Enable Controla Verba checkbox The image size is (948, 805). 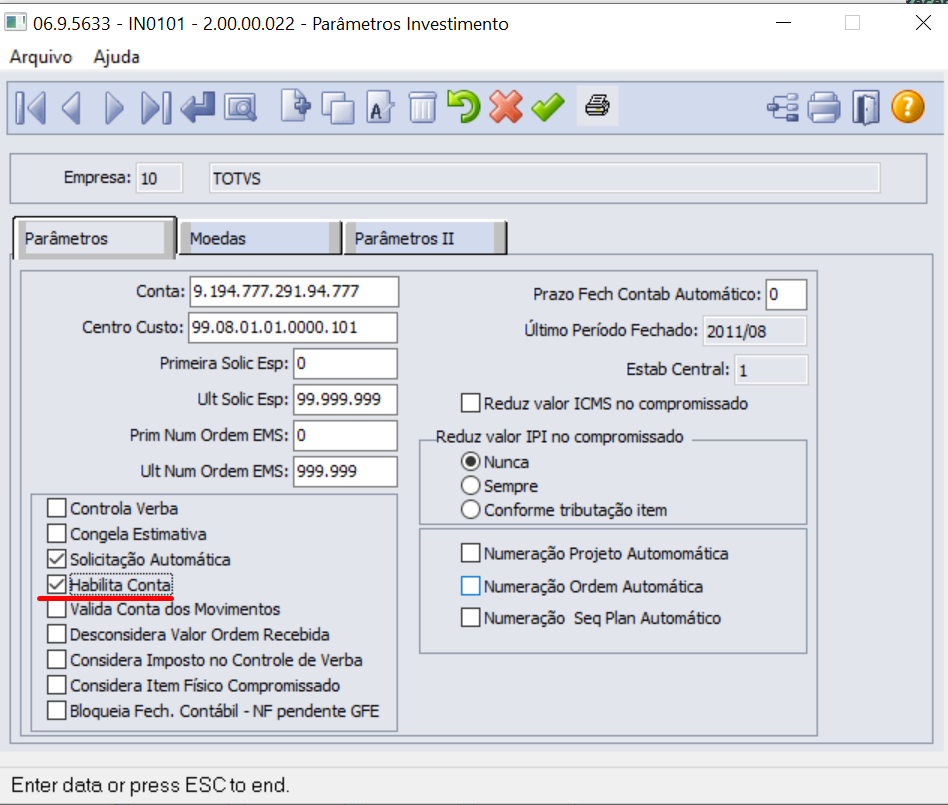pos(57,508)
